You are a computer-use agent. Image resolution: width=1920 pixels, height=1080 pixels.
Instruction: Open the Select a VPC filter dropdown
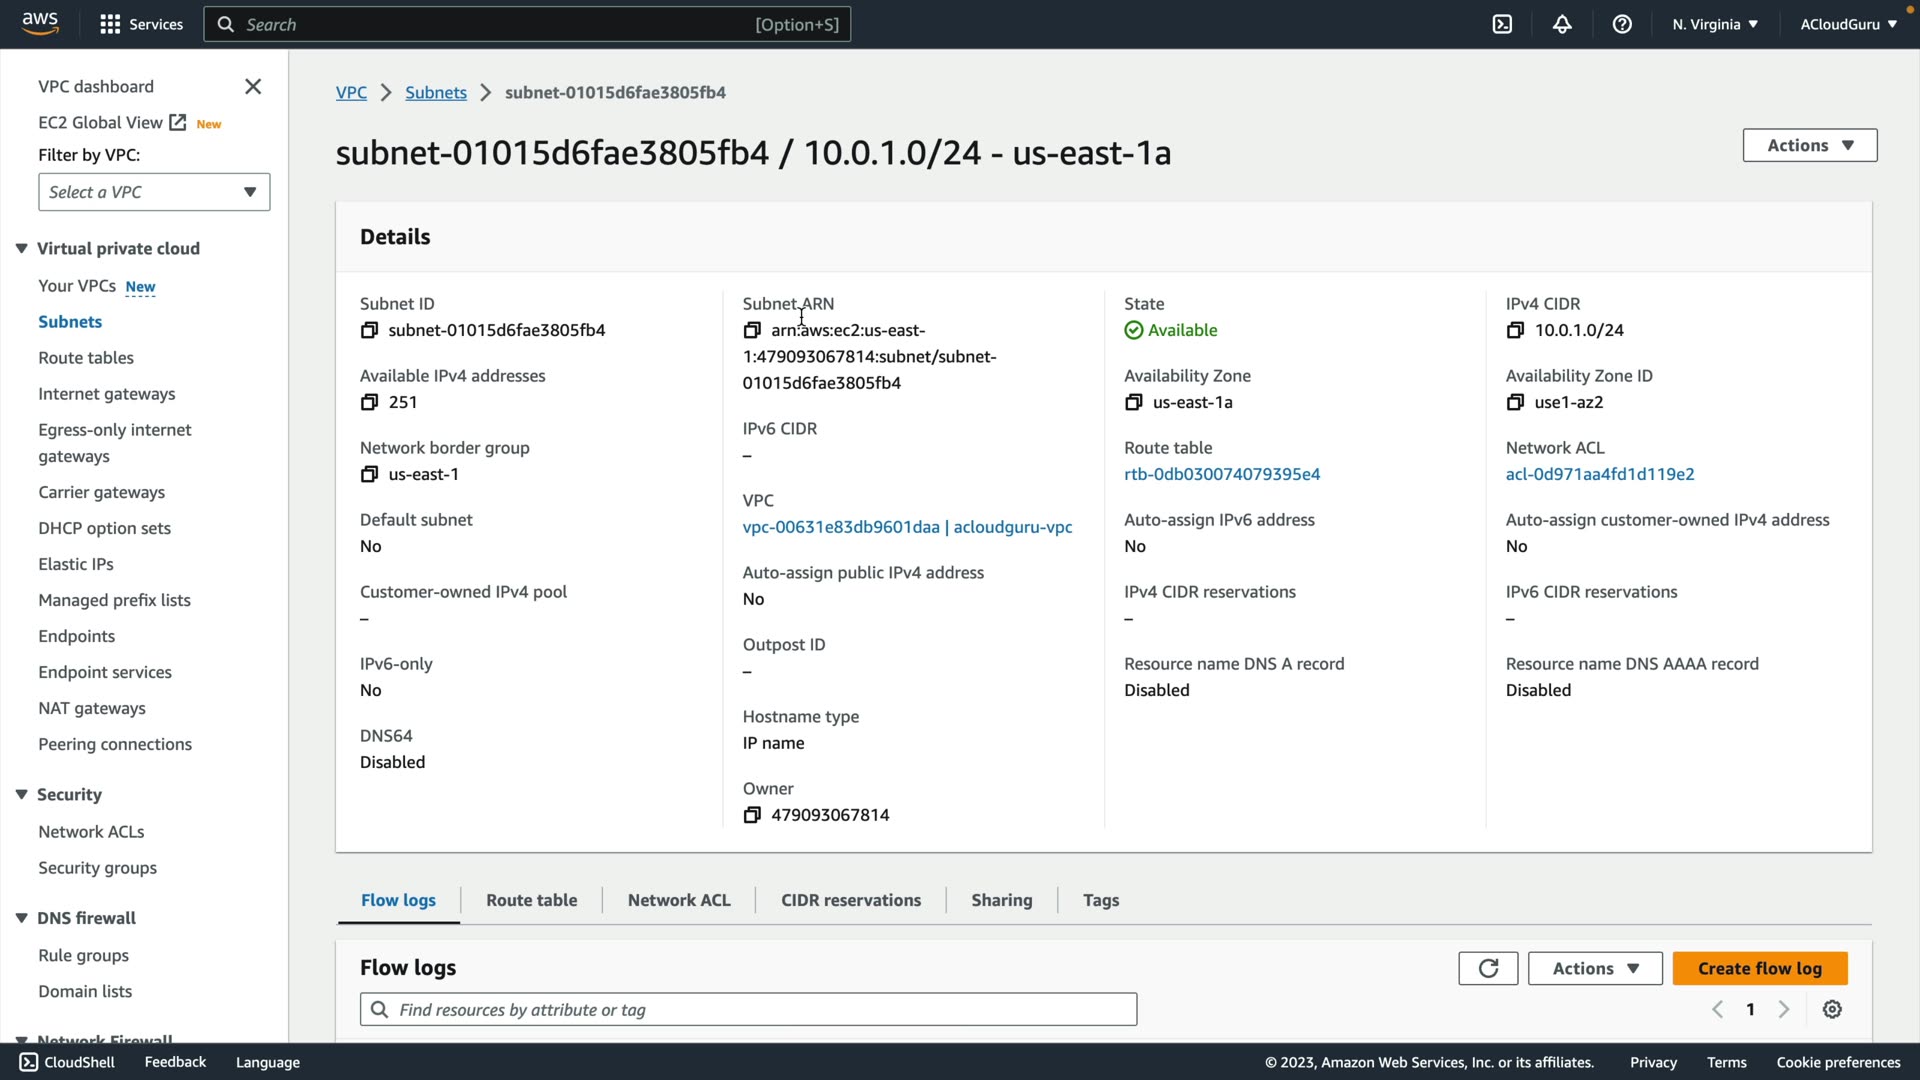click(154, 192)
